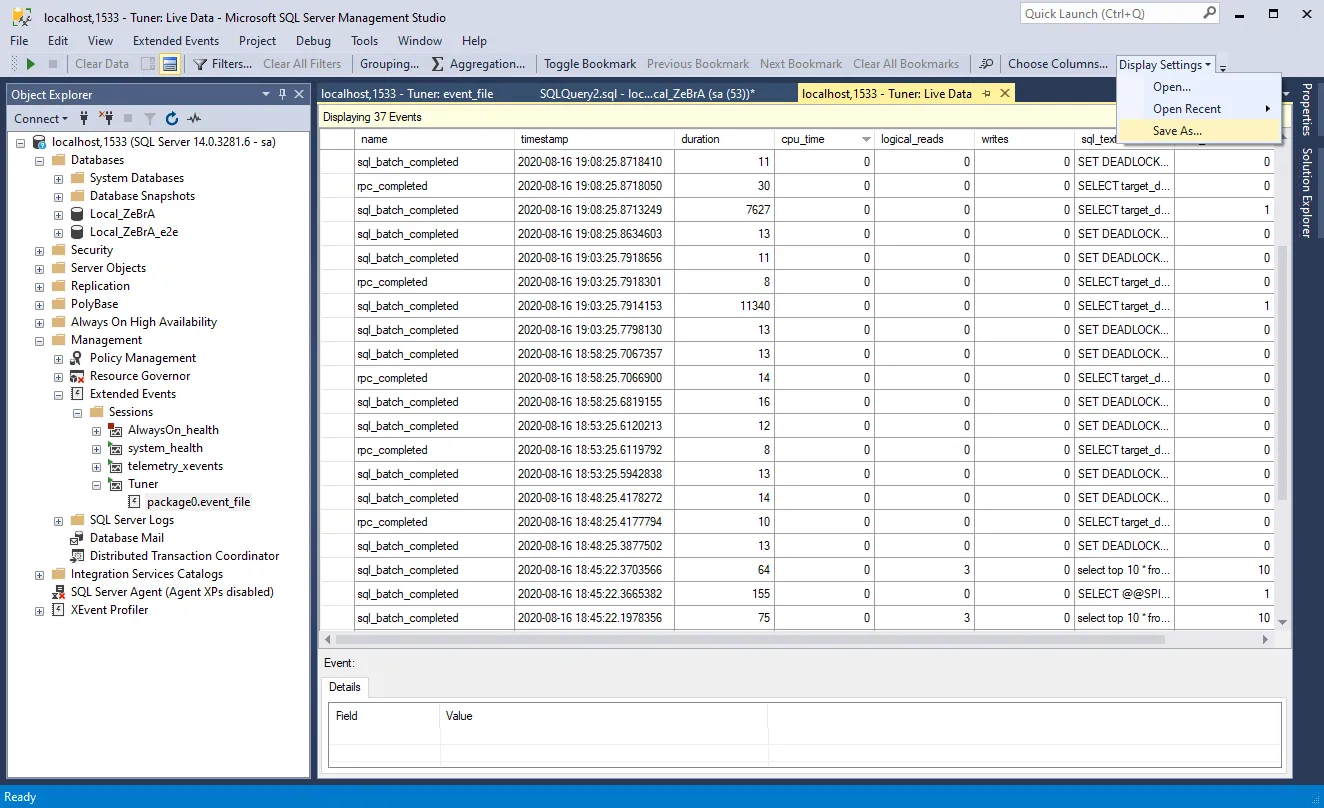Select Resource Governor node

[x=140, y=376]
